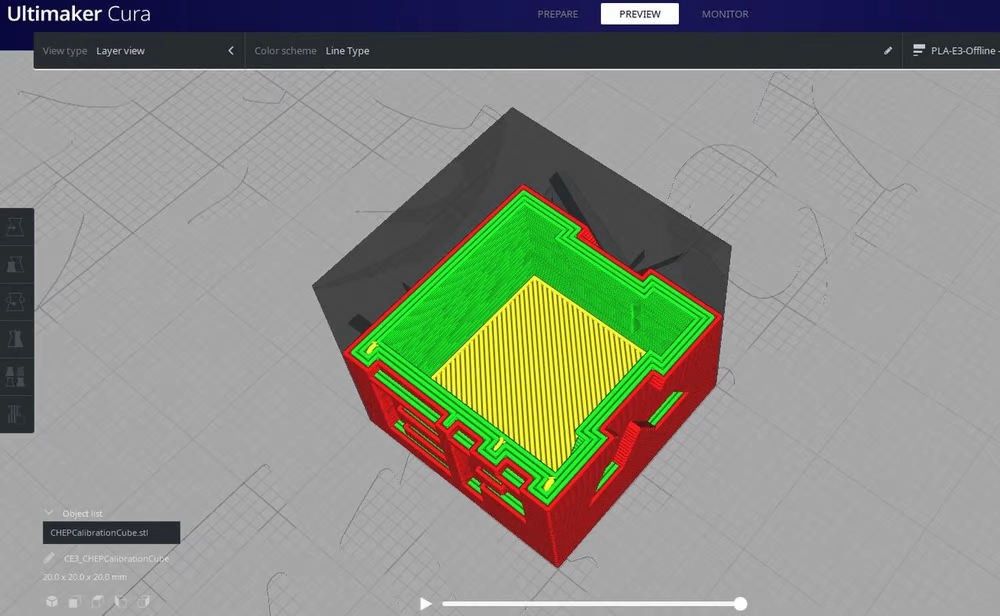Collapse View type panel with arrow
This screenshot has width=1000, height=616.
231,50
